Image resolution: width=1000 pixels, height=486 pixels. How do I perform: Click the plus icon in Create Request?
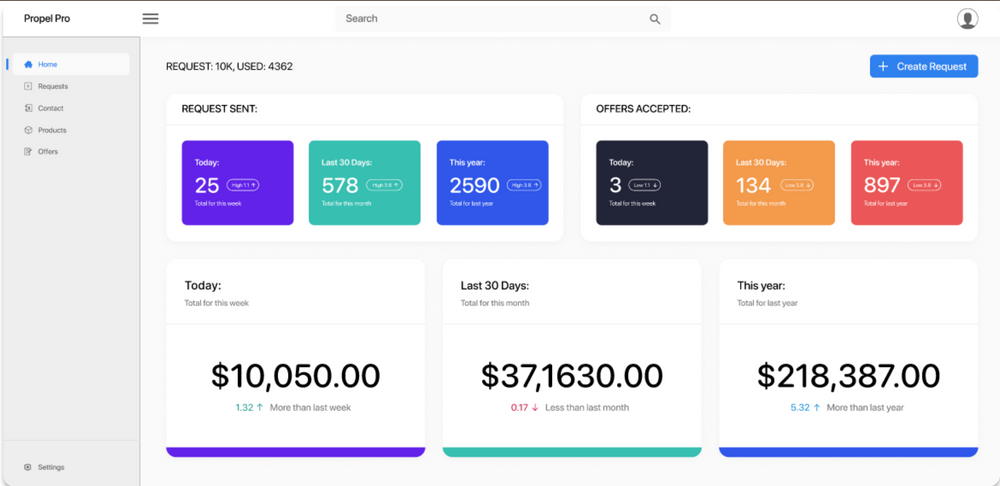pyautogui.click(x=883, y=66)
